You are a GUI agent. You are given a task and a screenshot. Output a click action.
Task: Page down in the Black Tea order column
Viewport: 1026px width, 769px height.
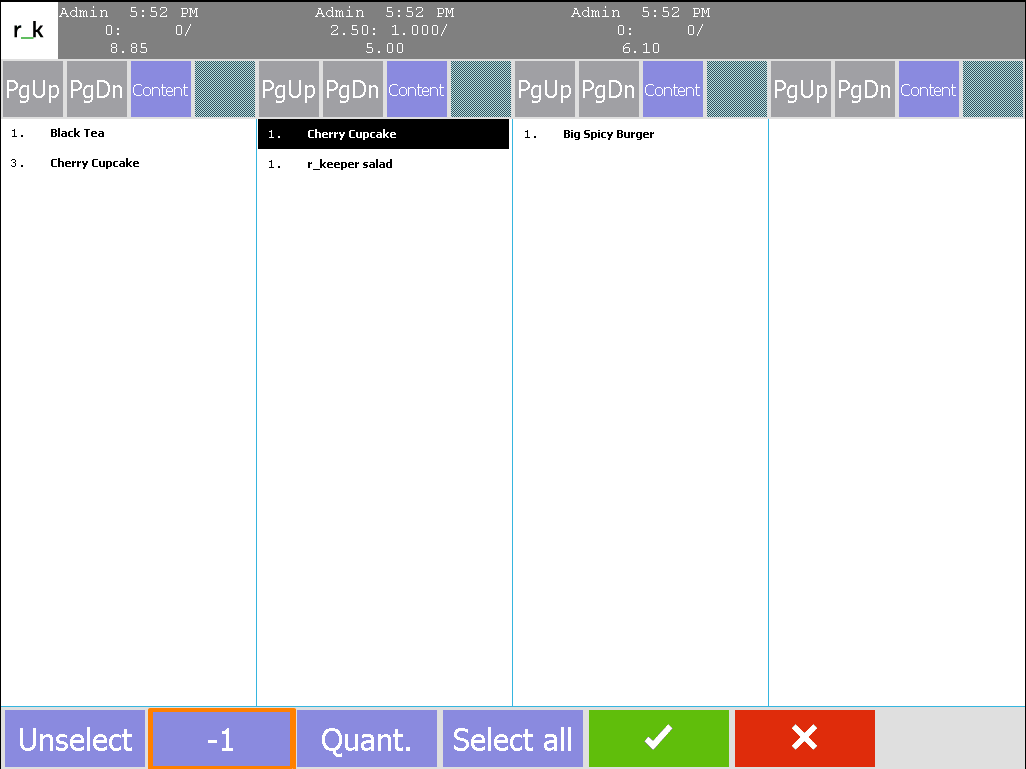[97, 89]
